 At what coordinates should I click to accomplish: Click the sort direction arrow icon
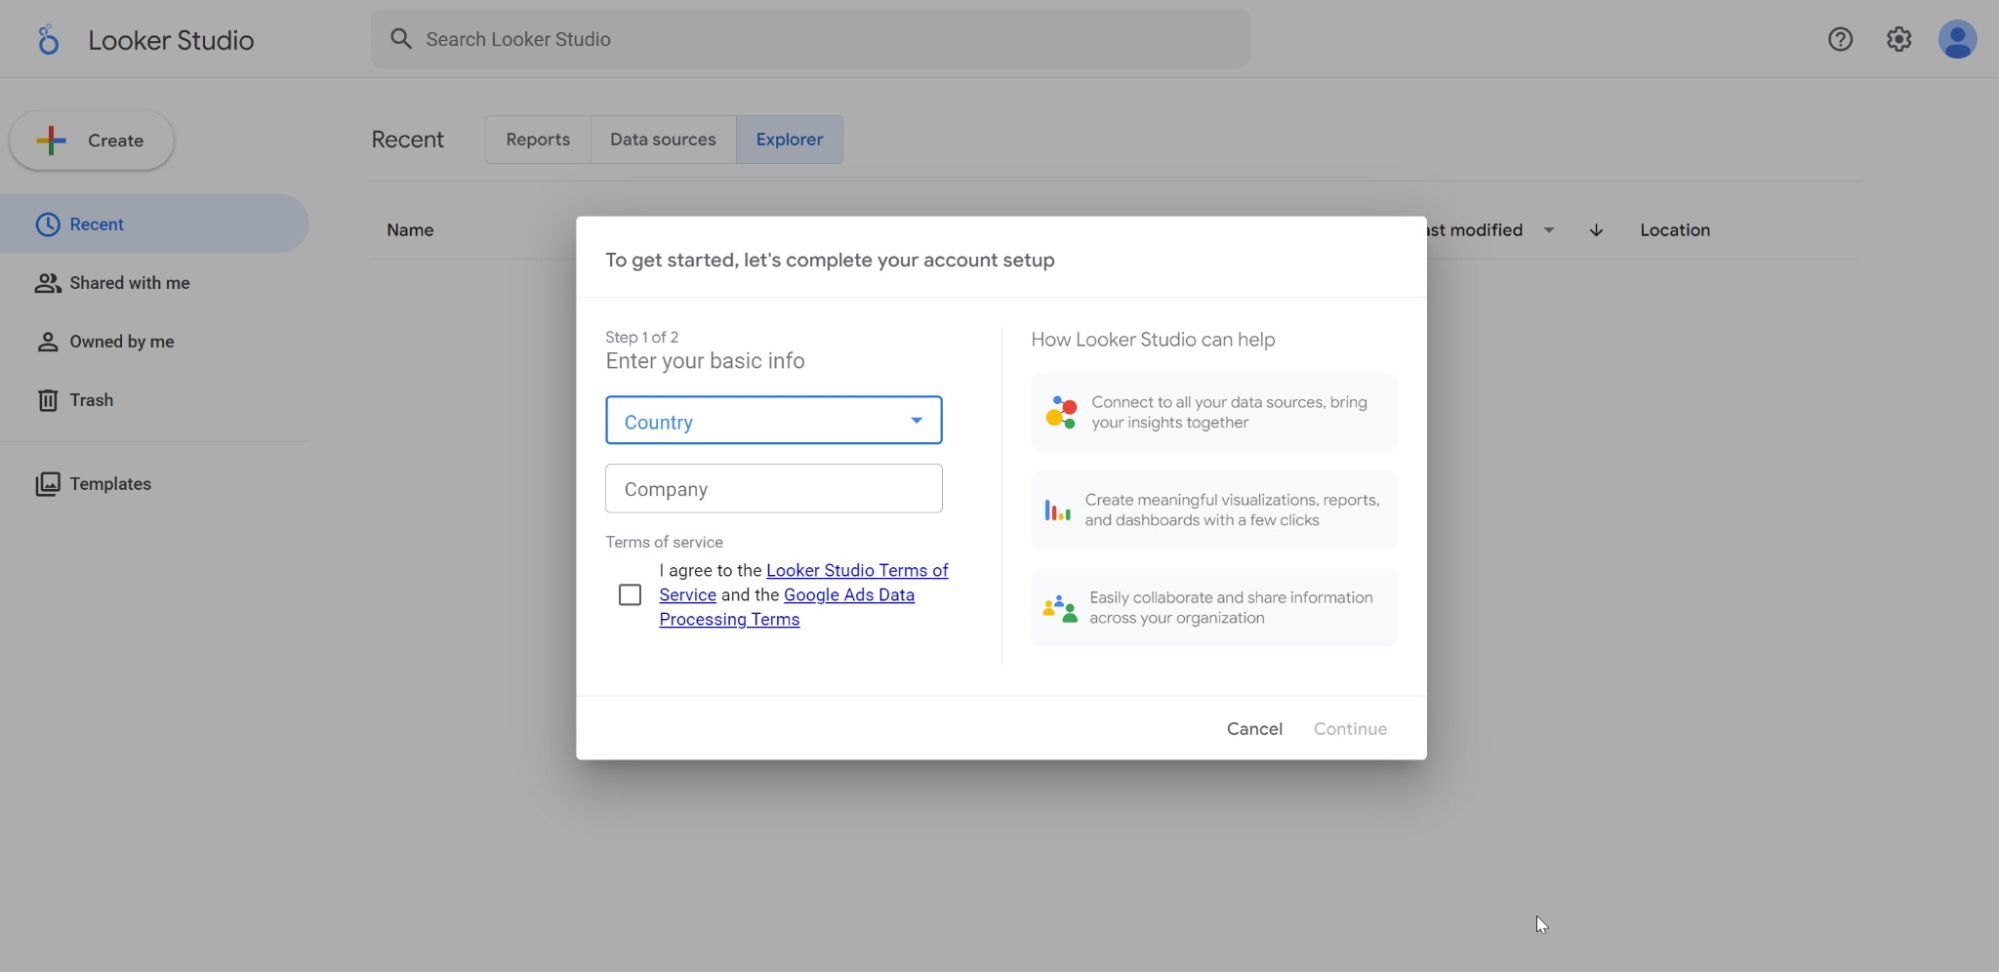(x=1596, y=230)
